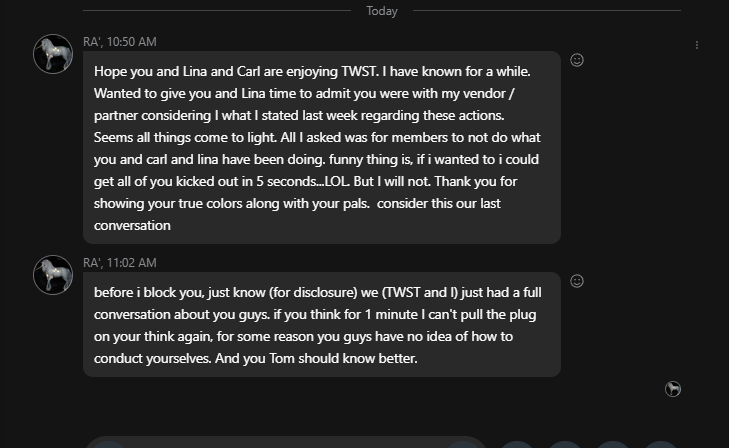Click the sender header "RA', 11:02 AM"
The image size is (729, 448).
(120, 263)
